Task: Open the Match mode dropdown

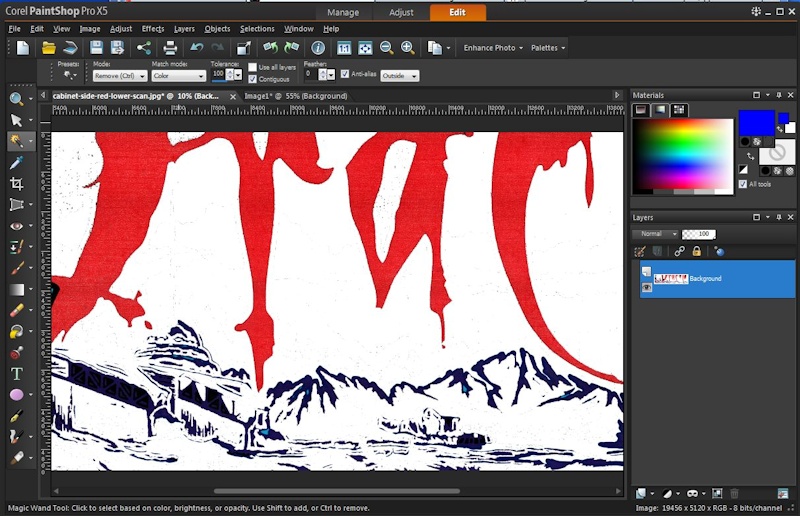Action: (178, 76)
